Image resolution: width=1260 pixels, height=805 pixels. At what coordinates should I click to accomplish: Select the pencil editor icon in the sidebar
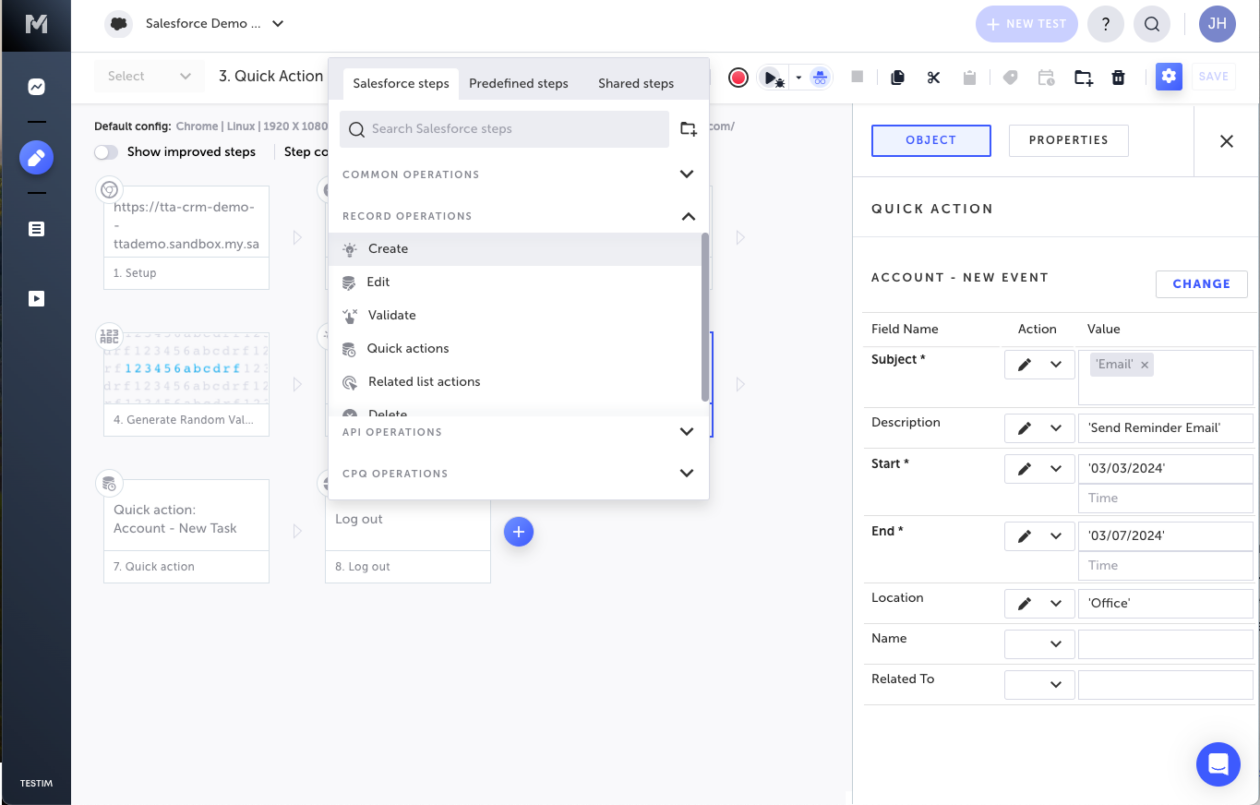36,157
